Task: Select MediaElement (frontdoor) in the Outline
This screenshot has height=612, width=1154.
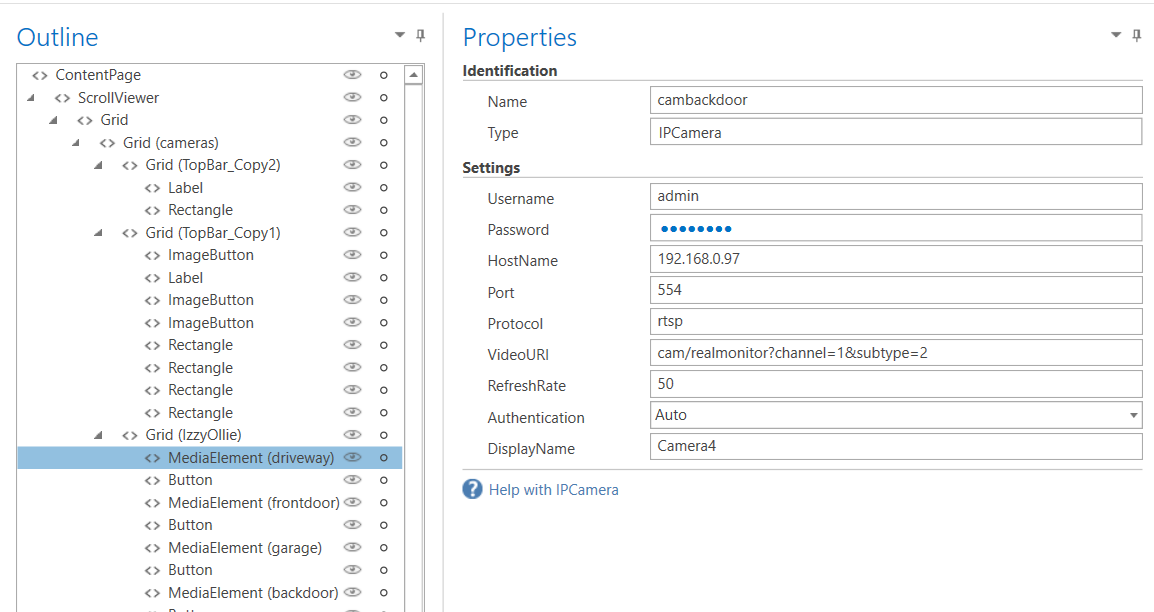Action: pos(210,502)
